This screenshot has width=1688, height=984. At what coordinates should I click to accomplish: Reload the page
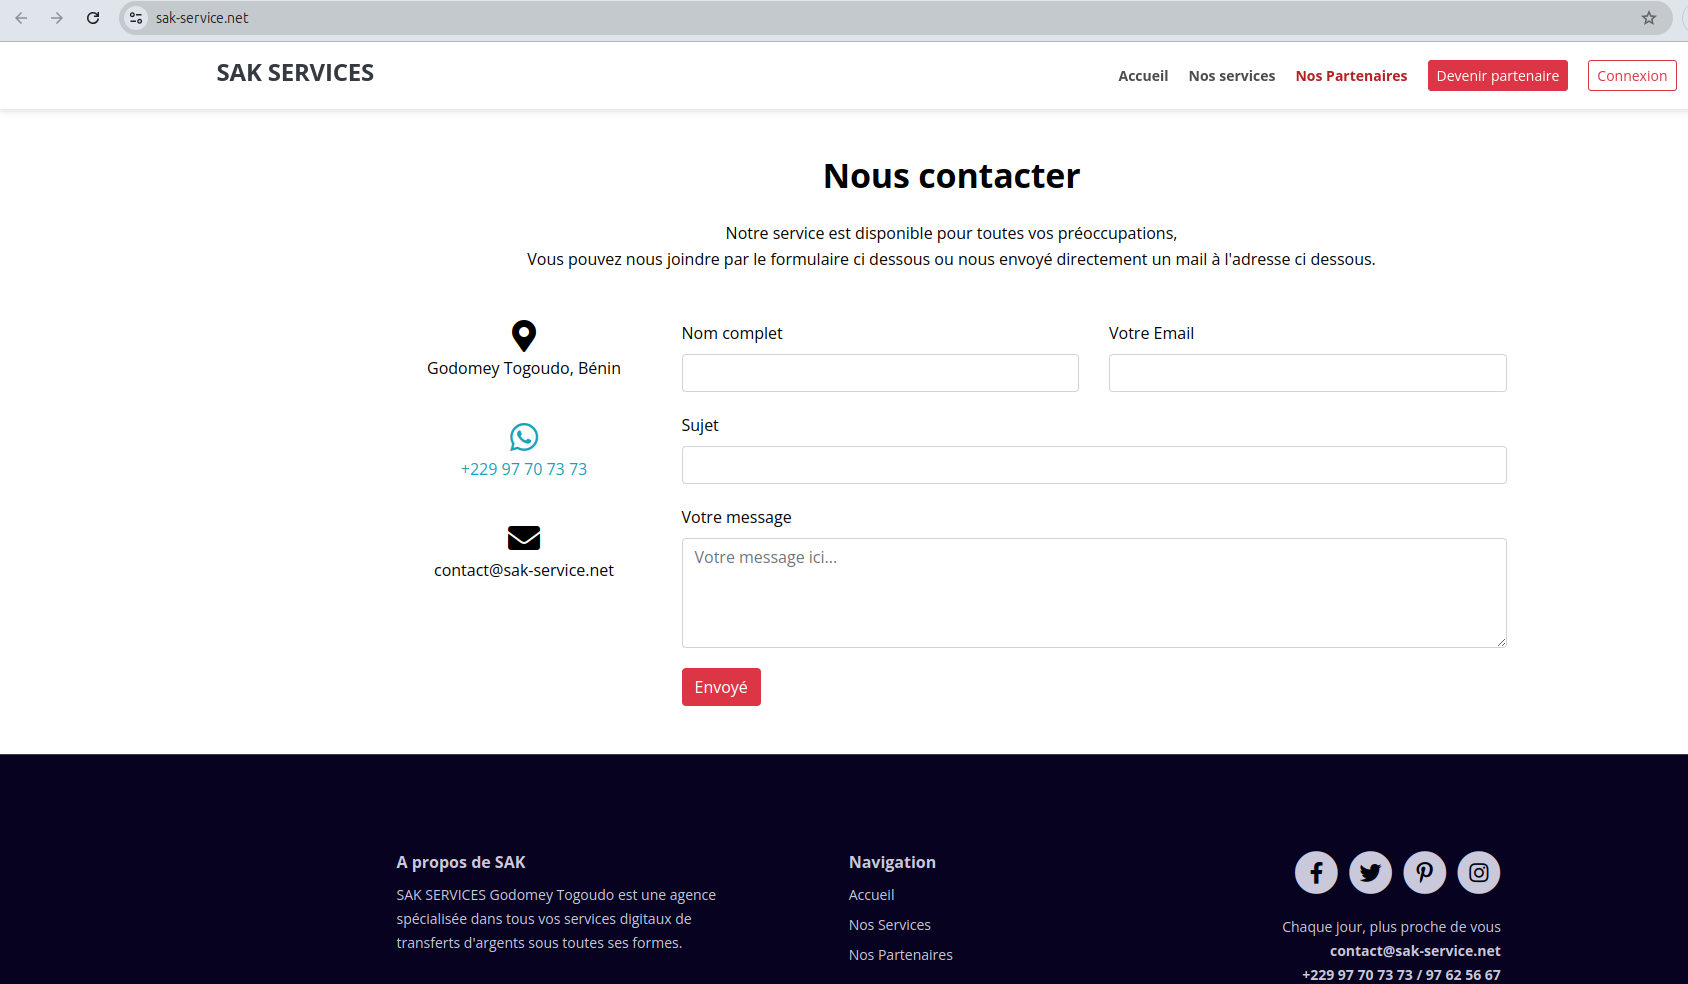click(x=93, y=18)
